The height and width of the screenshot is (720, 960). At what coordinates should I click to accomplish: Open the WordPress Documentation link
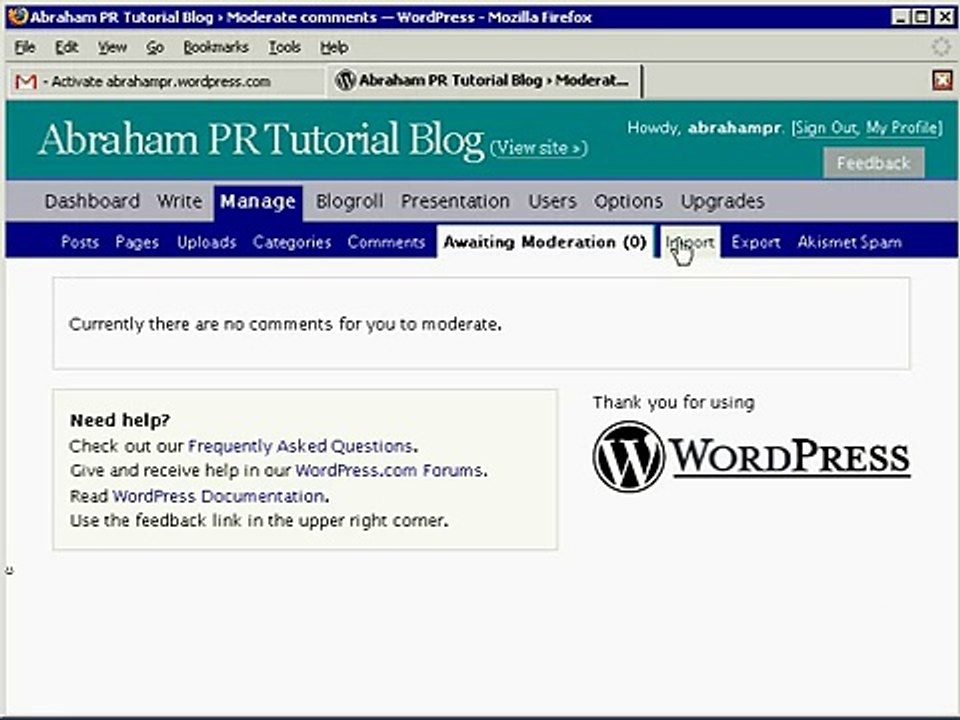tap(219, 496)
